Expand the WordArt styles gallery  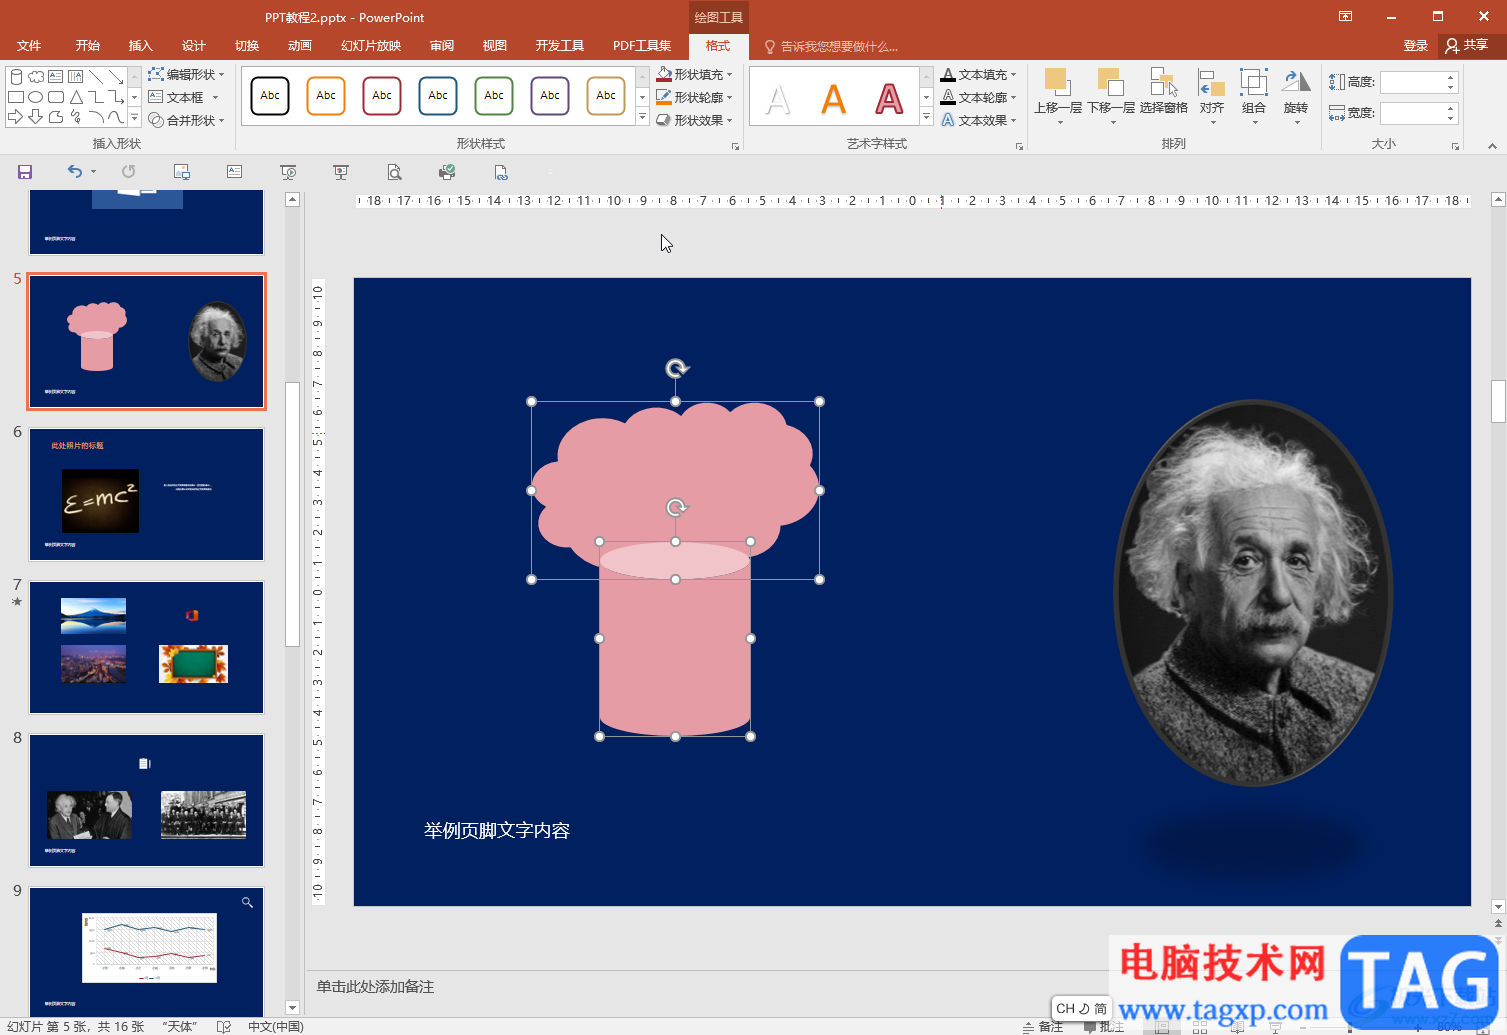pos(926,117)
